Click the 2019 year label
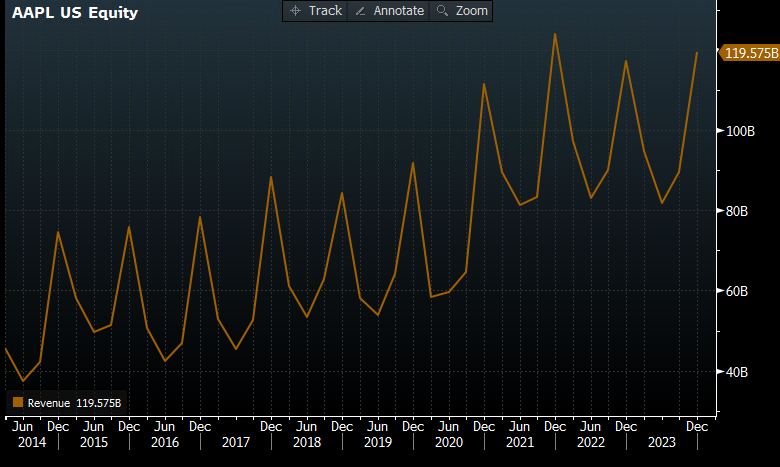This screenshot has height=467, width=780. [x=378, y=442]
